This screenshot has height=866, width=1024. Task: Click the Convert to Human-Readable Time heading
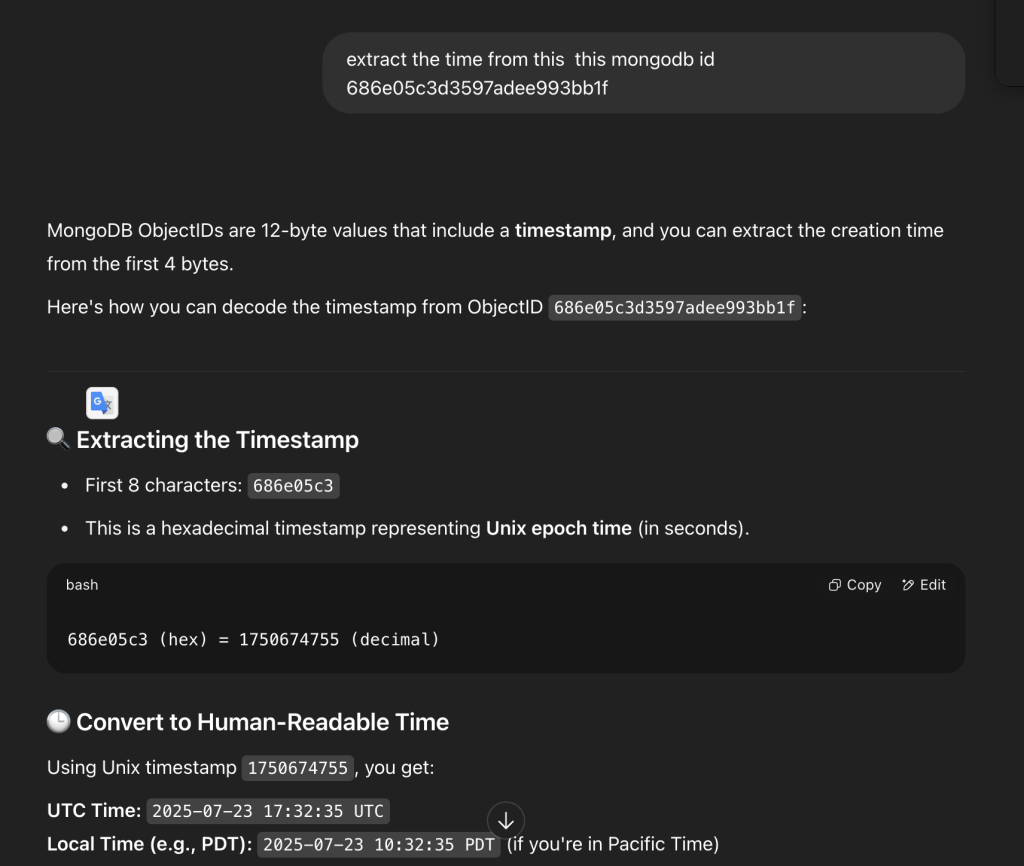262,722
